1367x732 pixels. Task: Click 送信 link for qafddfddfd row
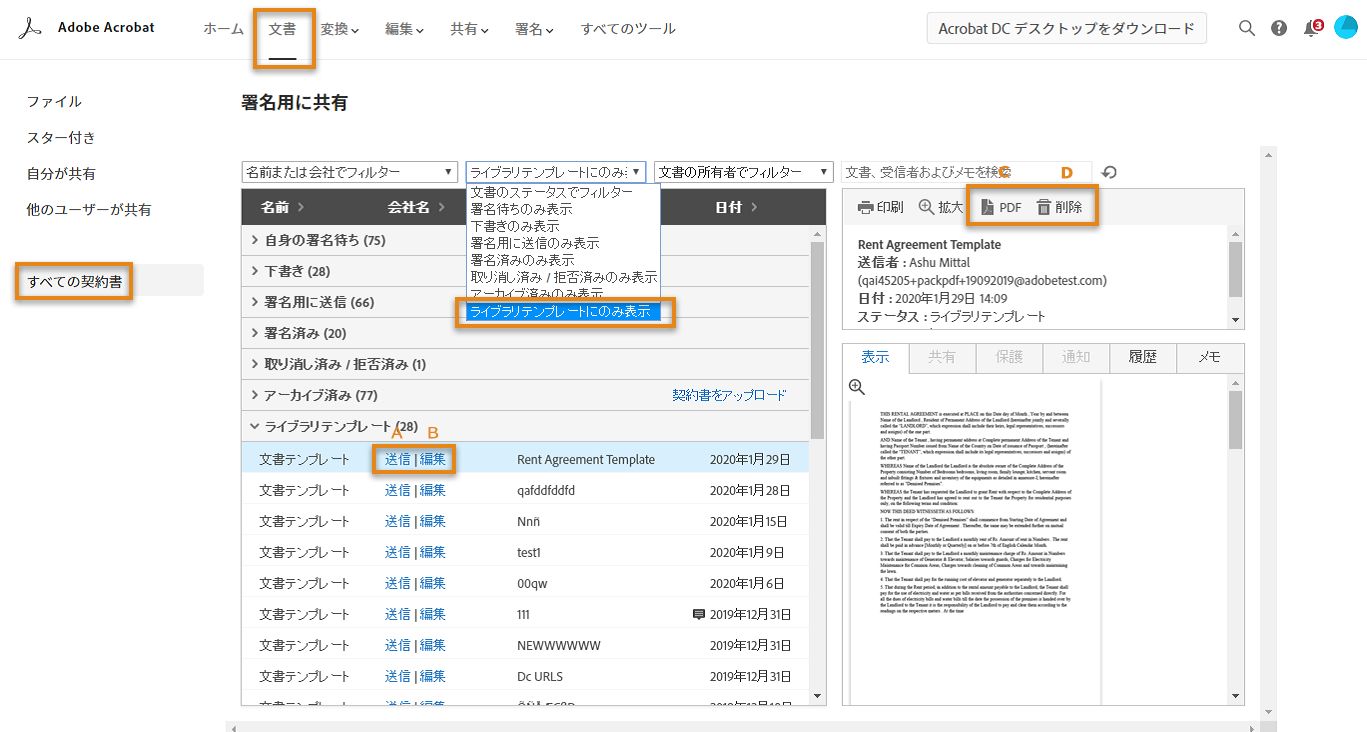click(x=398, y=490)
